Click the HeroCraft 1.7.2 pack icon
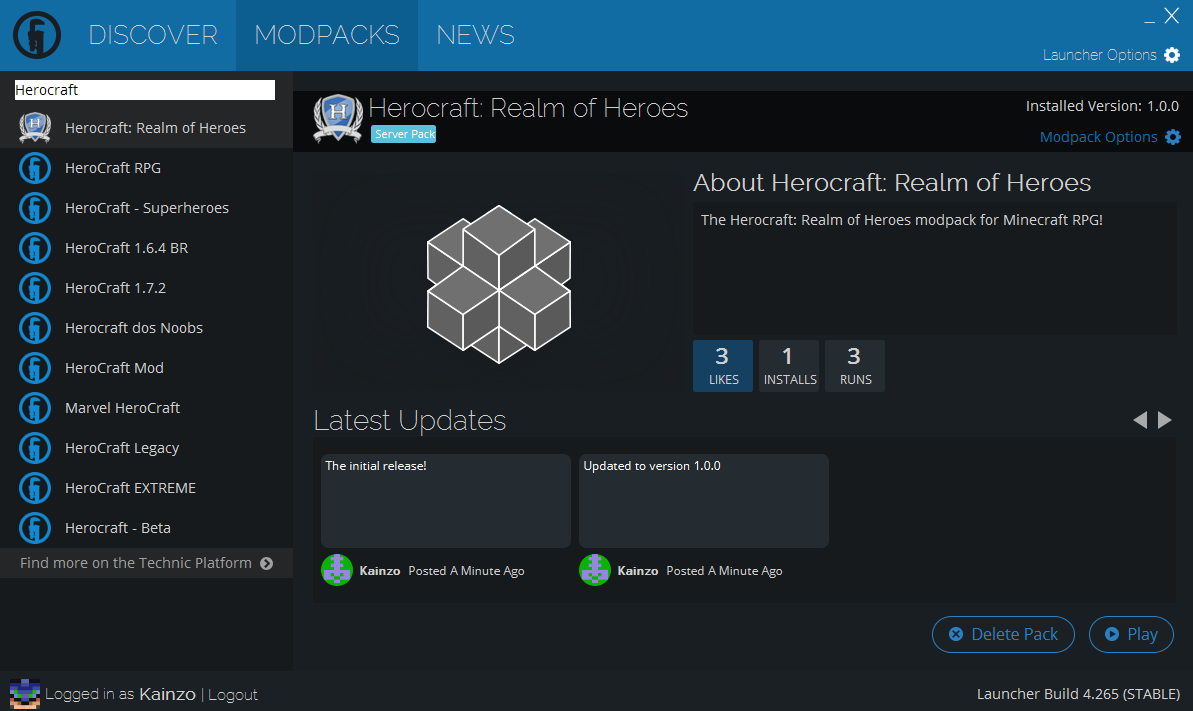 (x=35, y=288)
